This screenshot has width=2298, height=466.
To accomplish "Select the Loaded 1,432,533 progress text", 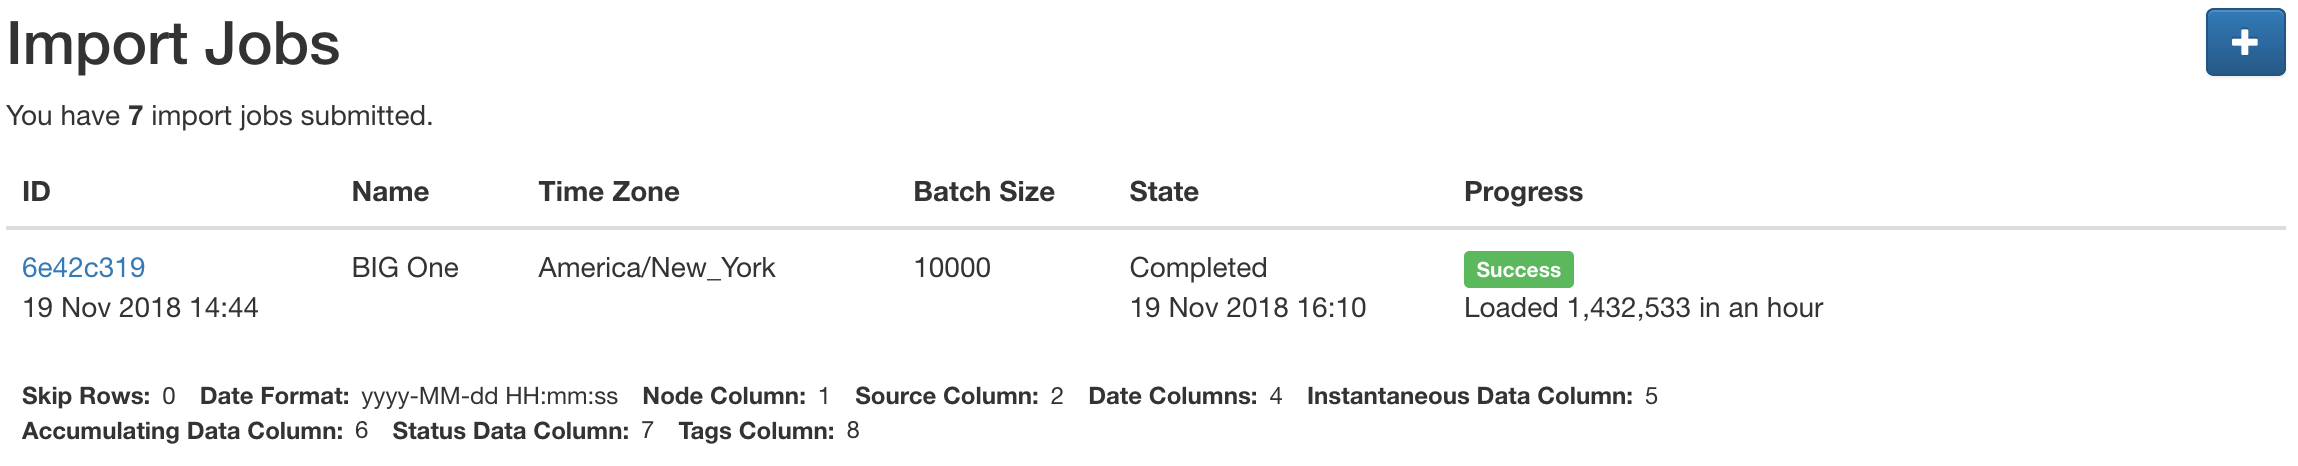I will pos(1643,308).
